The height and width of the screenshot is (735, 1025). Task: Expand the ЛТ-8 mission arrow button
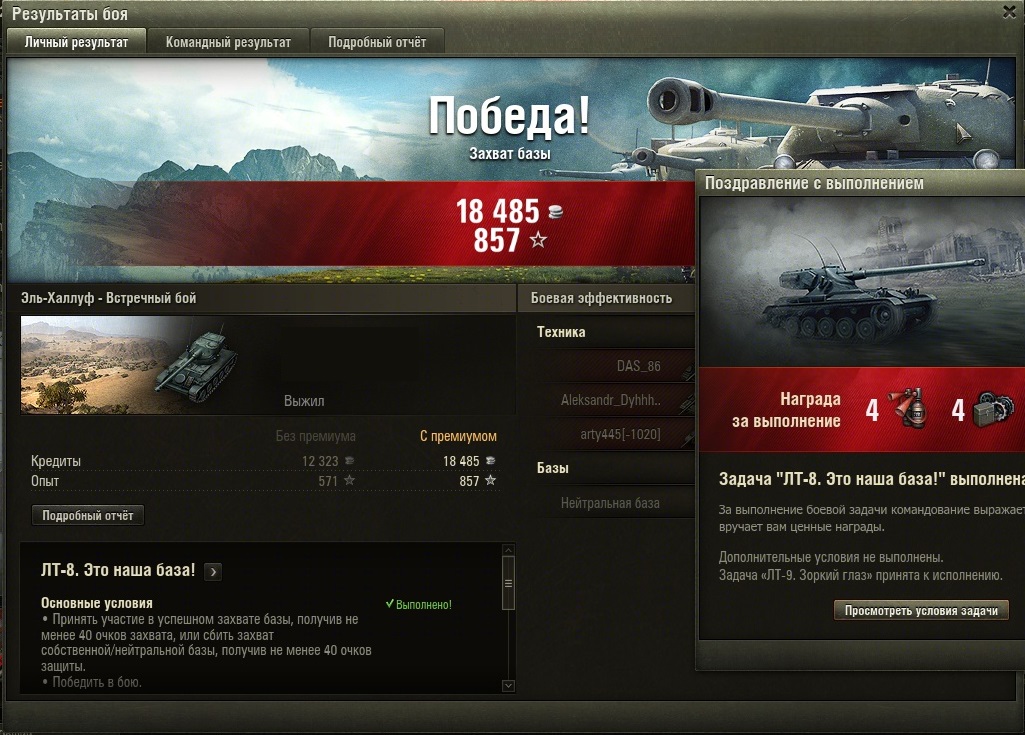click(x=212, y=572)
